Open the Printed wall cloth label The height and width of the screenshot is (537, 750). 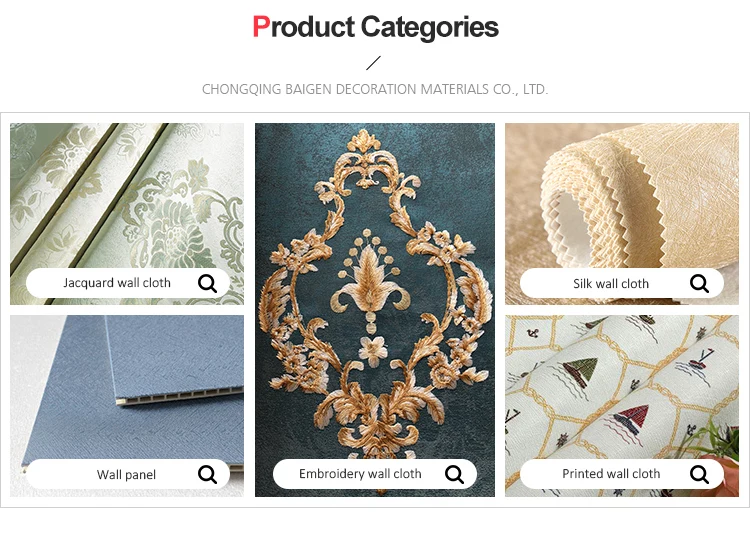tap(611, 474)
